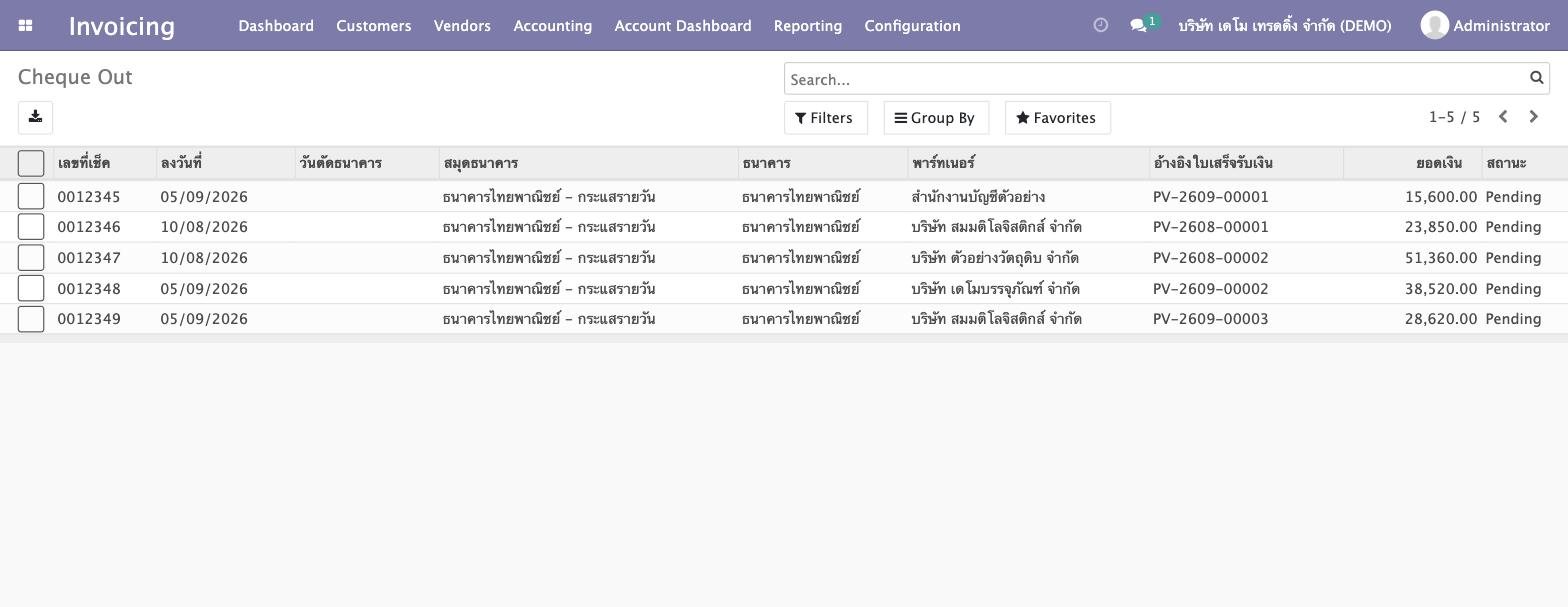Open the Group By dropdown
The image size is (1568, 607).
[936, 118]
